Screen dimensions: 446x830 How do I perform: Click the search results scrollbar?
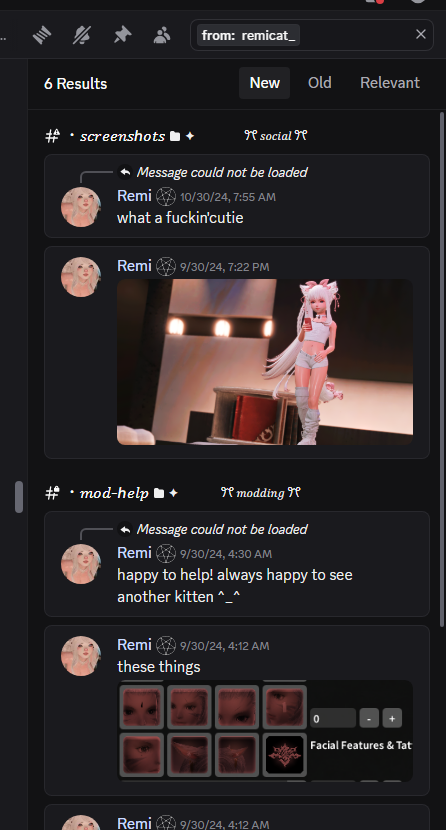click(442, 369)
